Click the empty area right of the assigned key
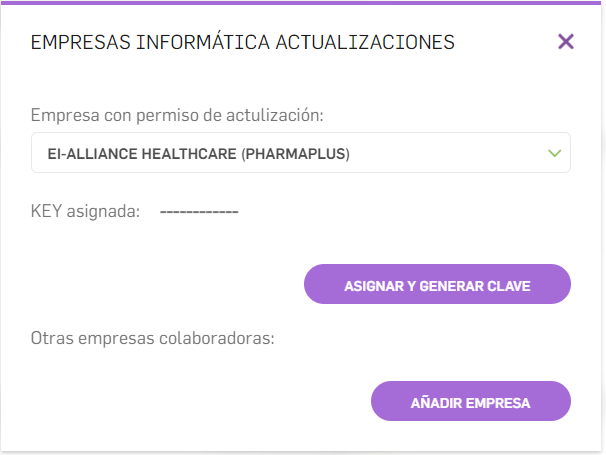The height and width of the screenshot is (455, 606). tap(400, 212)
